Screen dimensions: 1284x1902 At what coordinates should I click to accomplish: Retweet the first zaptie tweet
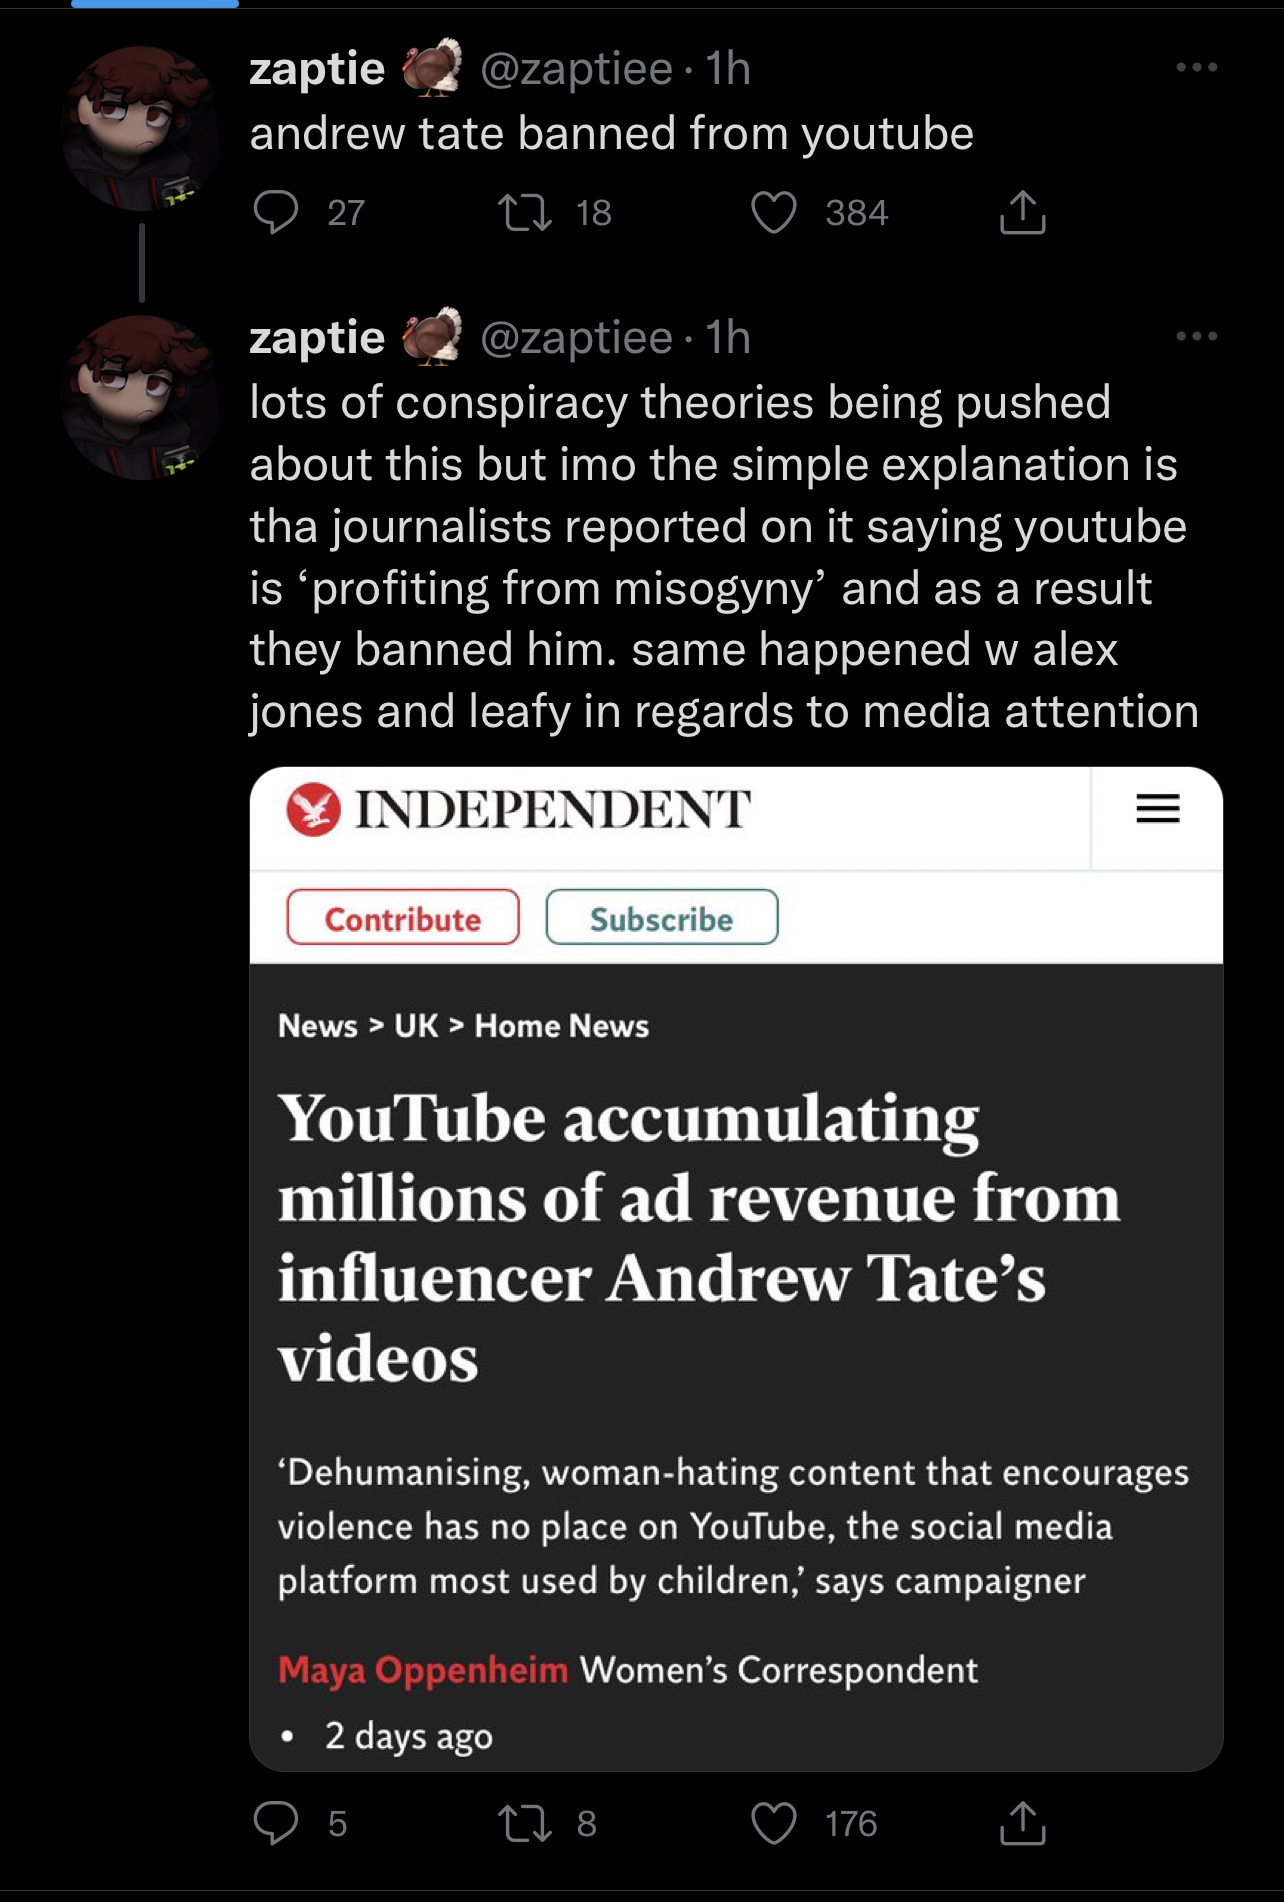[525, 212]
